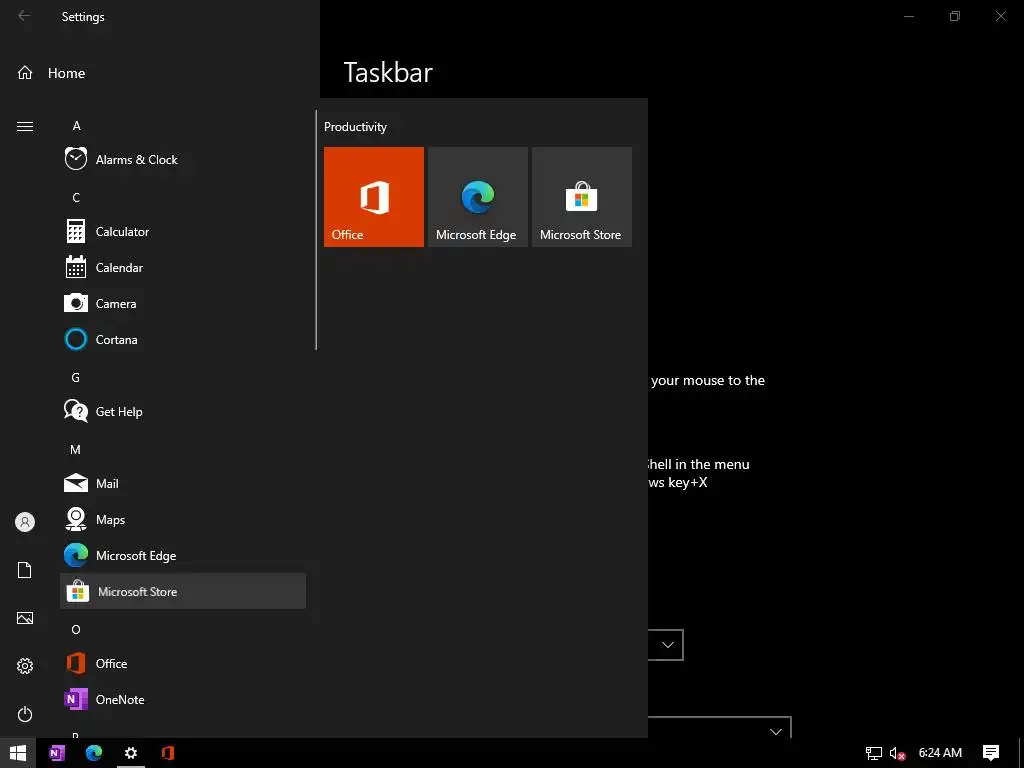Open Office from the app list
Image resolution: width=1024 pixels, height=768 pixels.
coord(183,664)
